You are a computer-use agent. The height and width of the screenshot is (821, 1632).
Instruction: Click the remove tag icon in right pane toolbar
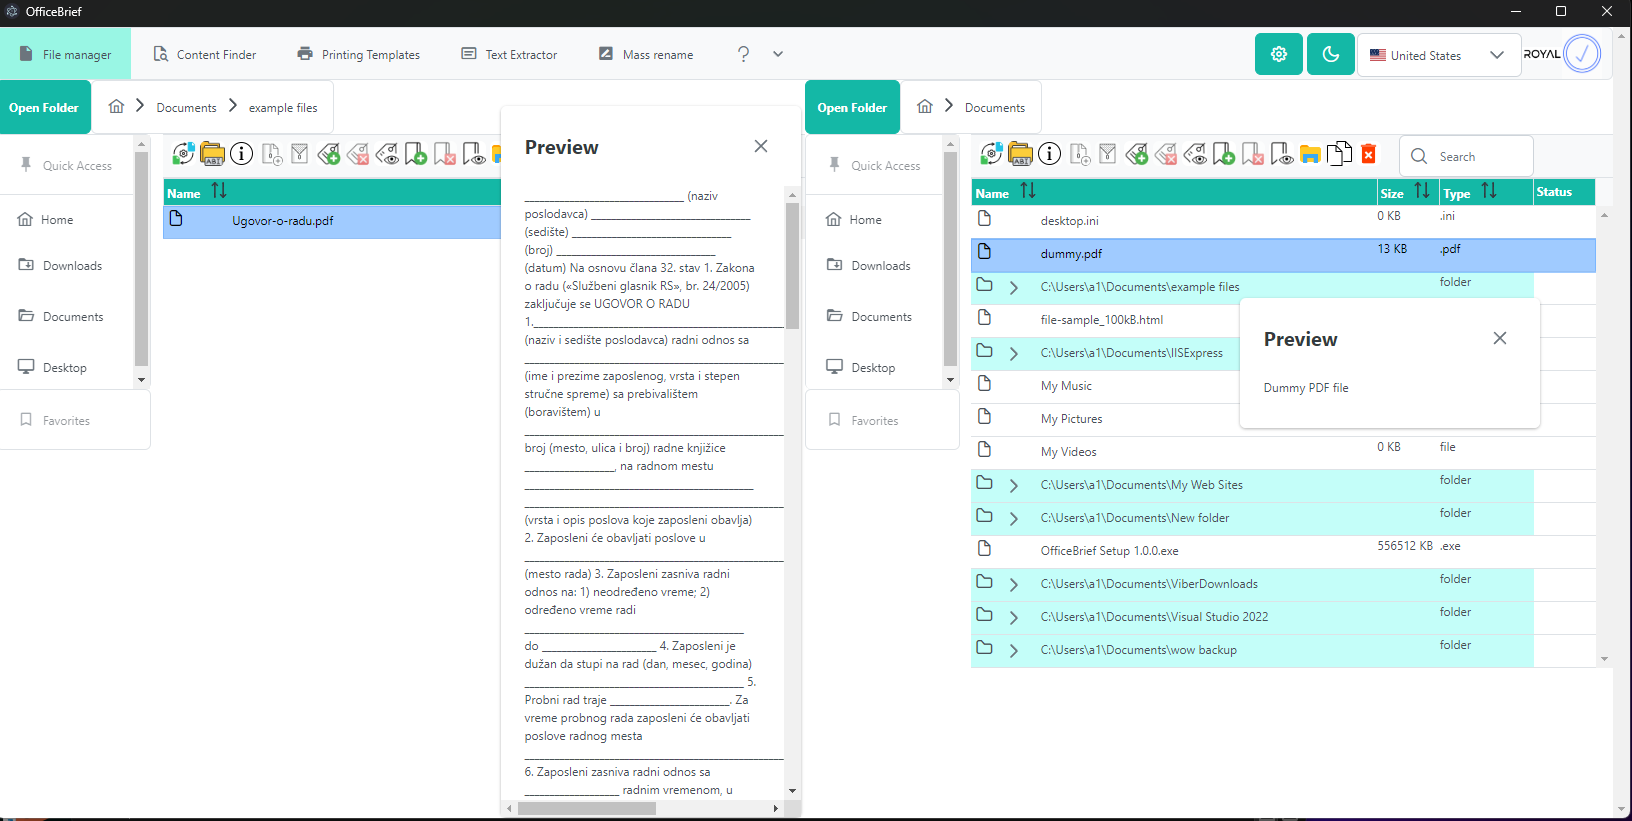(x=1165, y=154)
